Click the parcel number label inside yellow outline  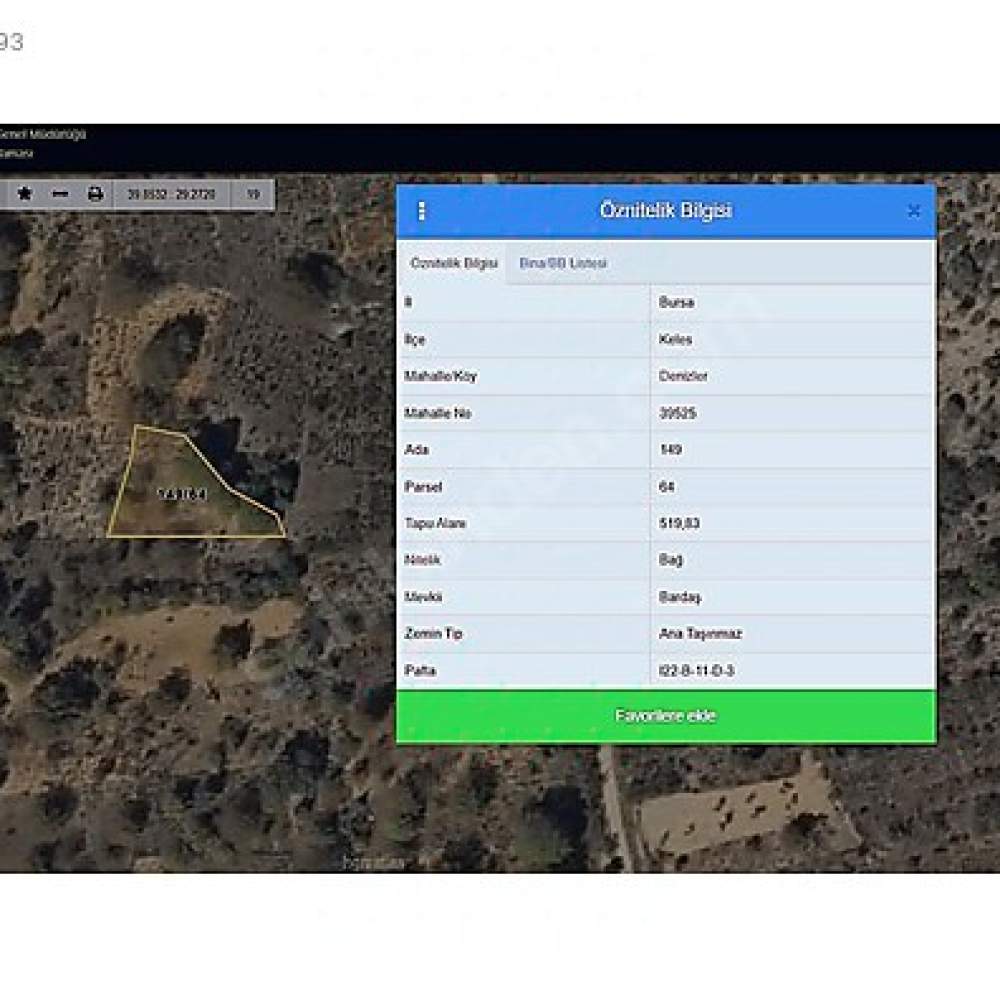[x=182, y=494]
